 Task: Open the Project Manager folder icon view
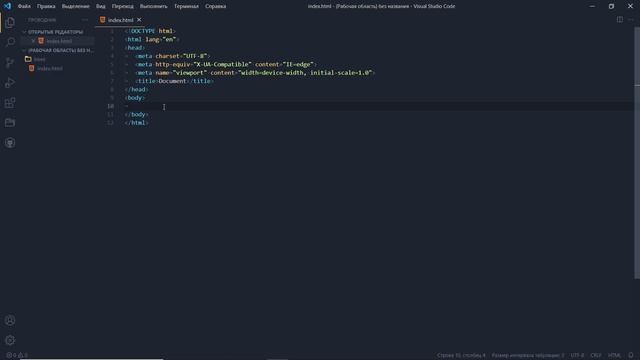tap(10, 122)
